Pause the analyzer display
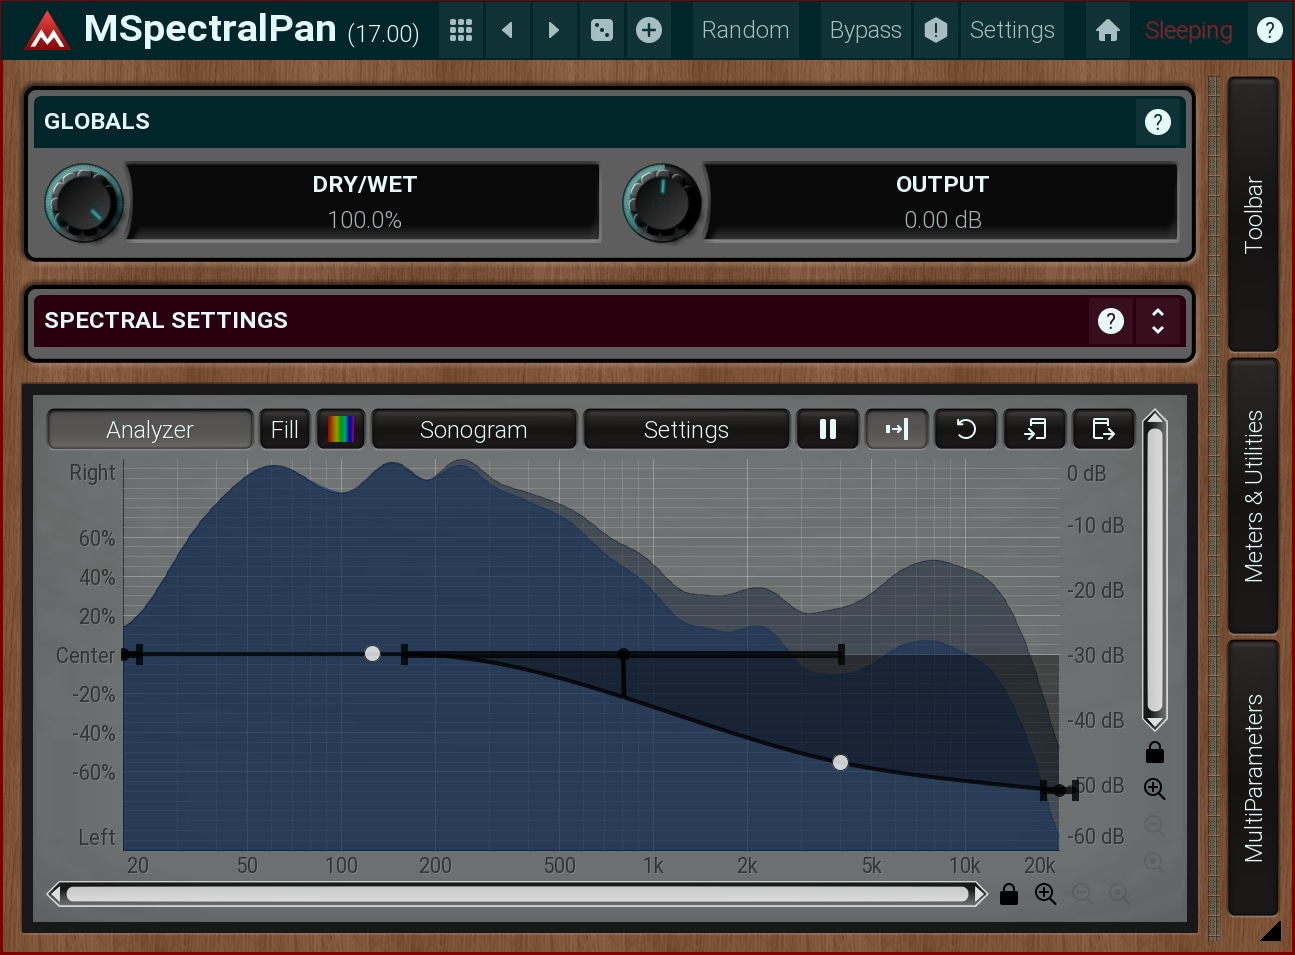Screen dimensions: 1295x955 (x=827, y=429)
